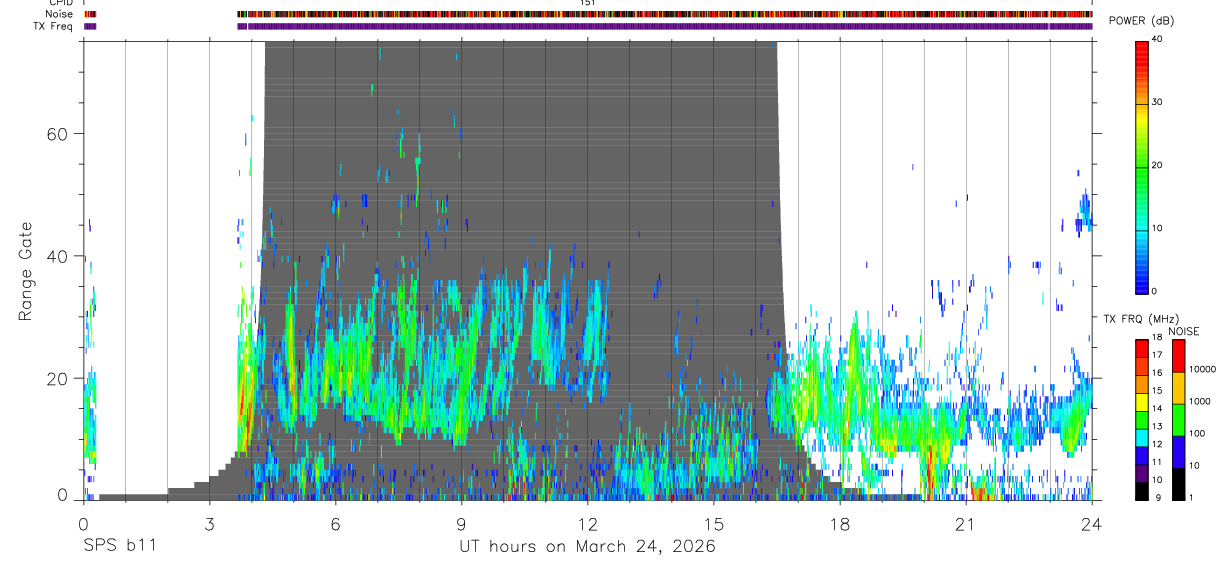Click the noise strip bar above the plot

(665, 14)
